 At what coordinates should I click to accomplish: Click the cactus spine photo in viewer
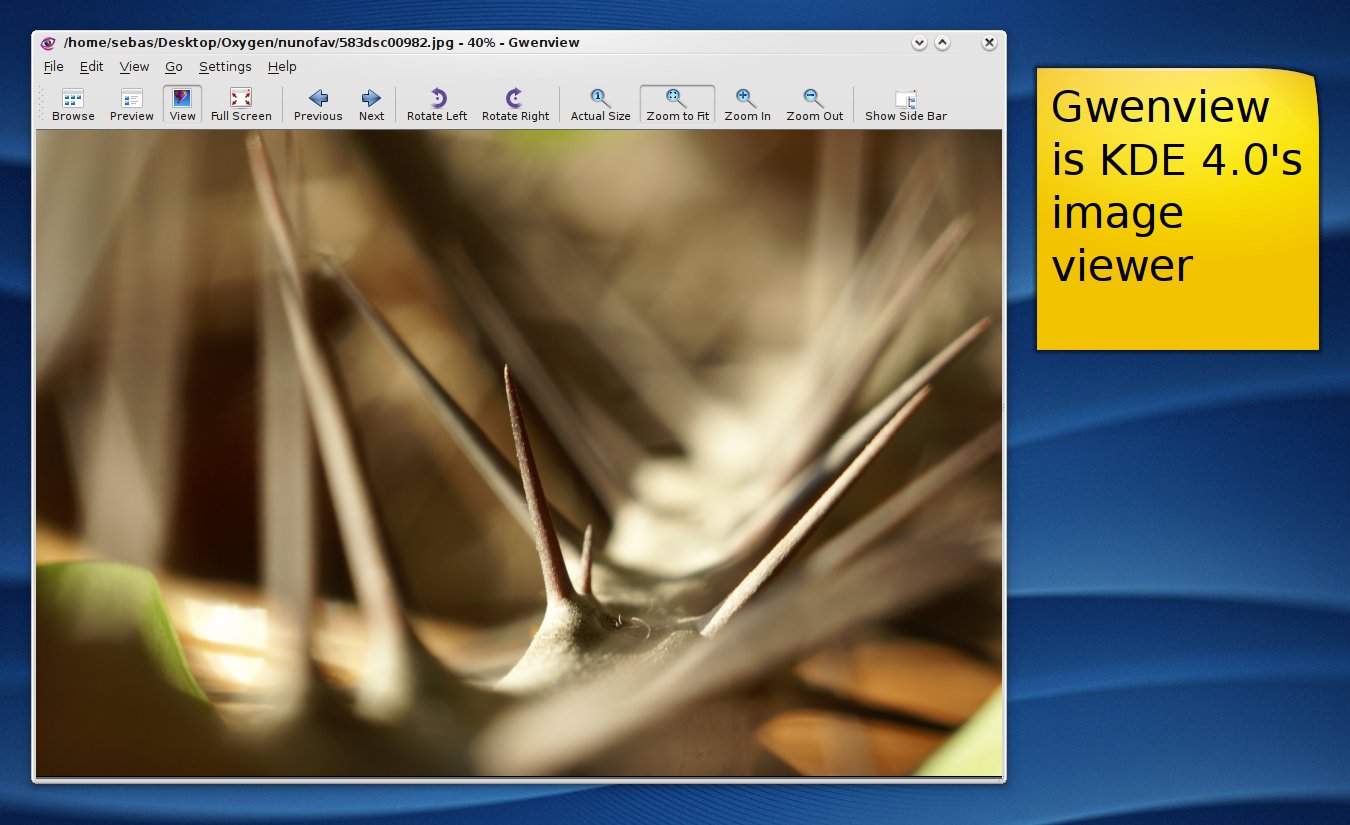point(519,453)
